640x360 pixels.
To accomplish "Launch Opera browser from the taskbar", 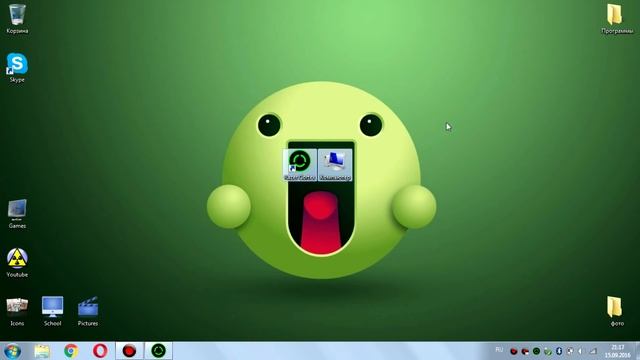I will (x=100, y=351).
